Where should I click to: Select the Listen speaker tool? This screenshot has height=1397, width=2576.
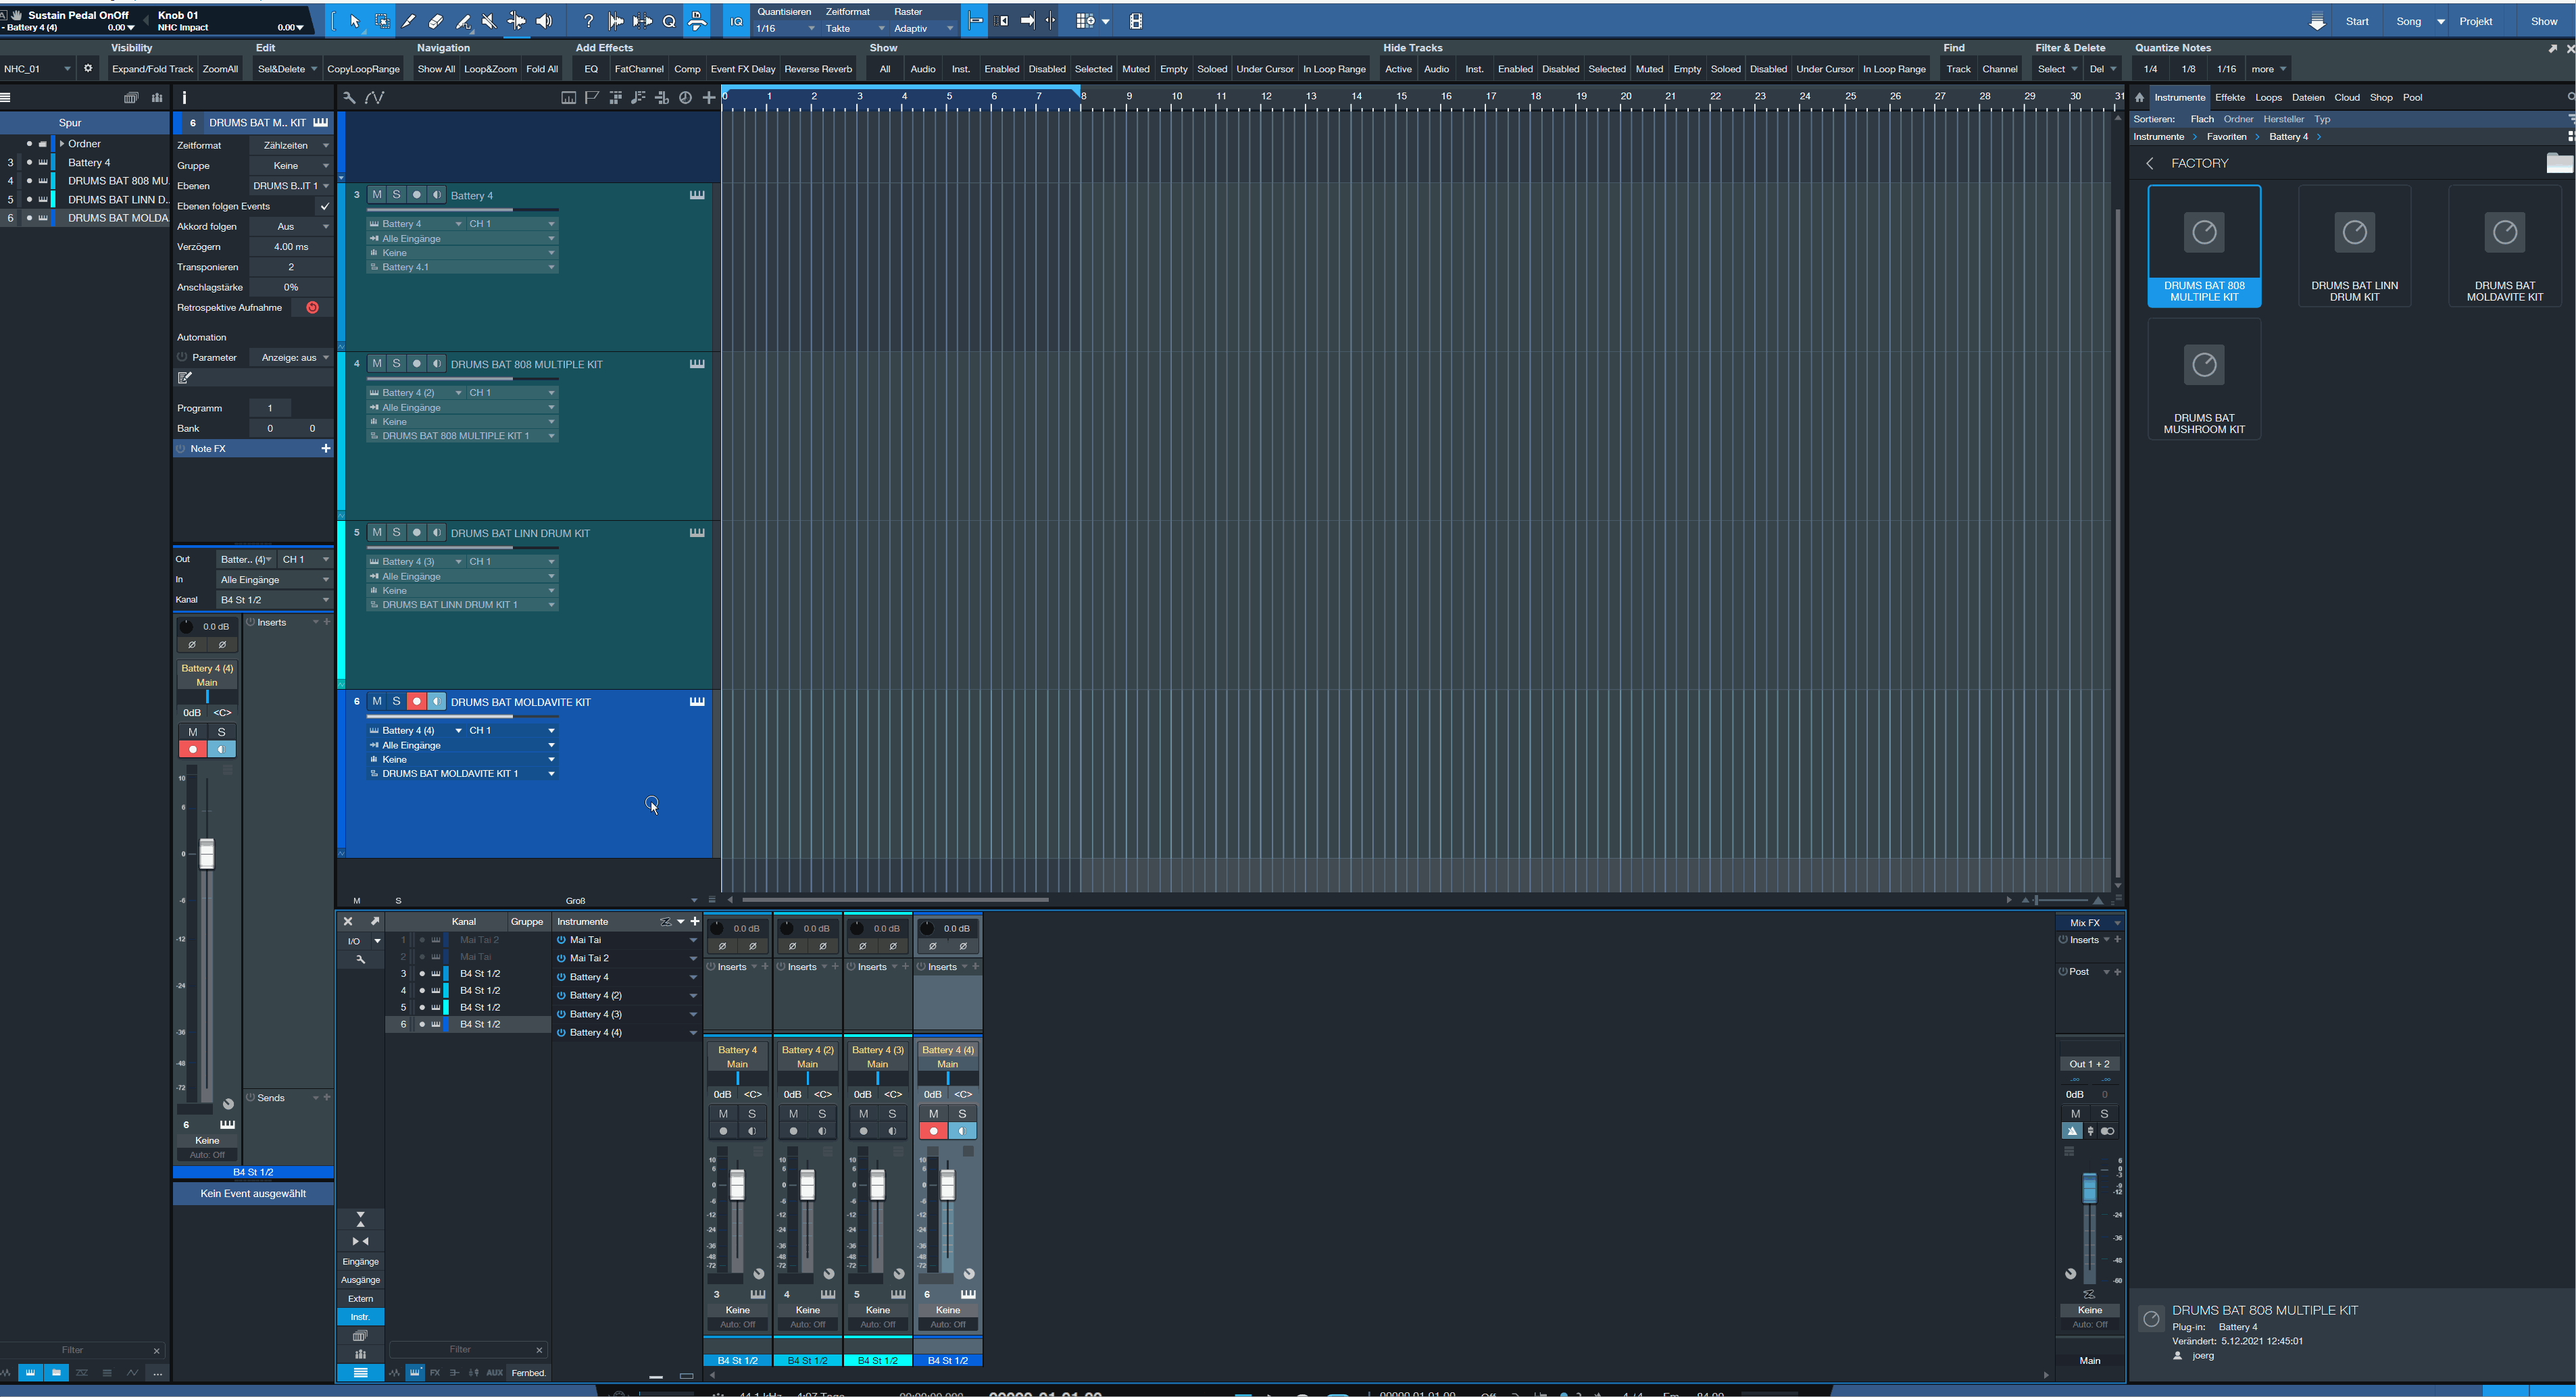pyautogui.click(x=544, y=21)
